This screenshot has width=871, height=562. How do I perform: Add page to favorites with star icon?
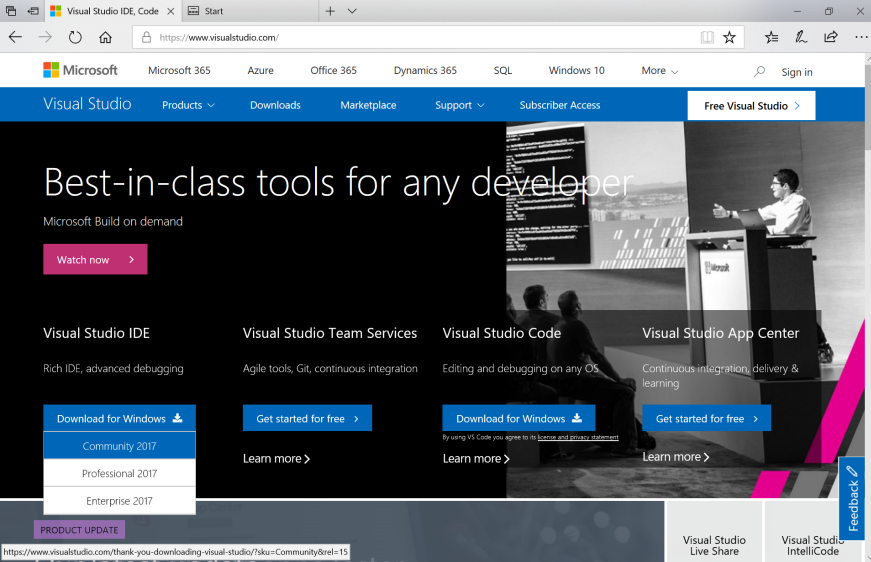(x=729, y=37)
